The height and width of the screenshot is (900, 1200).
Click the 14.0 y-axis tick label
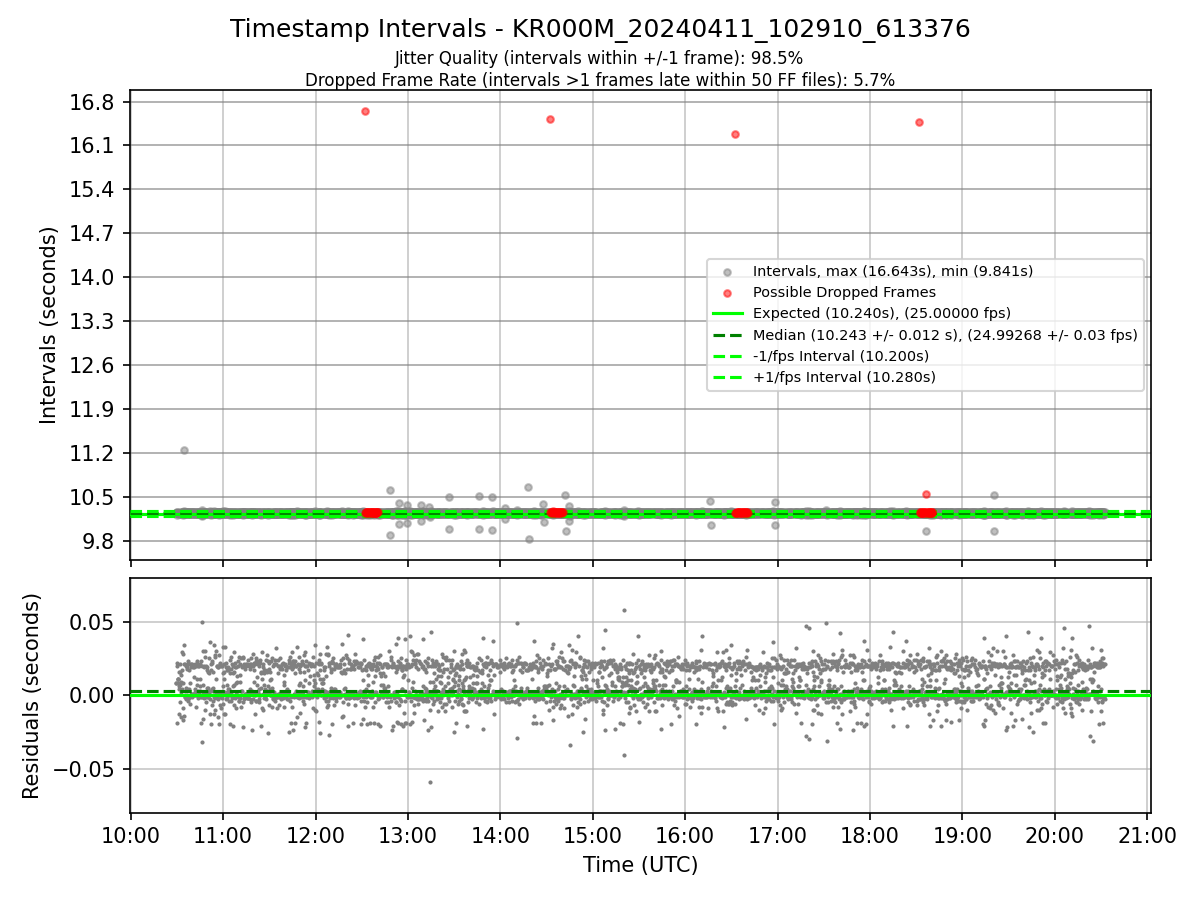click(x=94, y=277)
